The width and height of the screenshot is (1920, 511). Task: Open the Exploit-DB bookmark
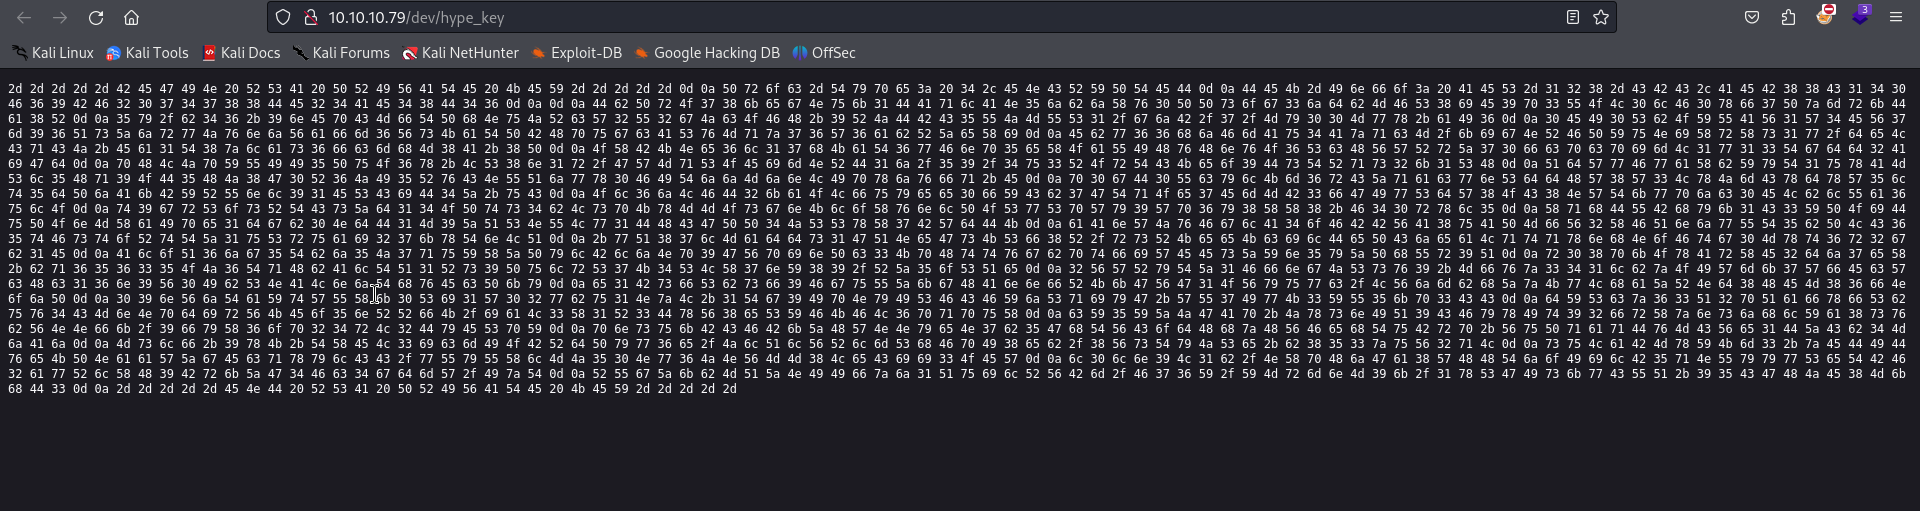click(576, 53)
